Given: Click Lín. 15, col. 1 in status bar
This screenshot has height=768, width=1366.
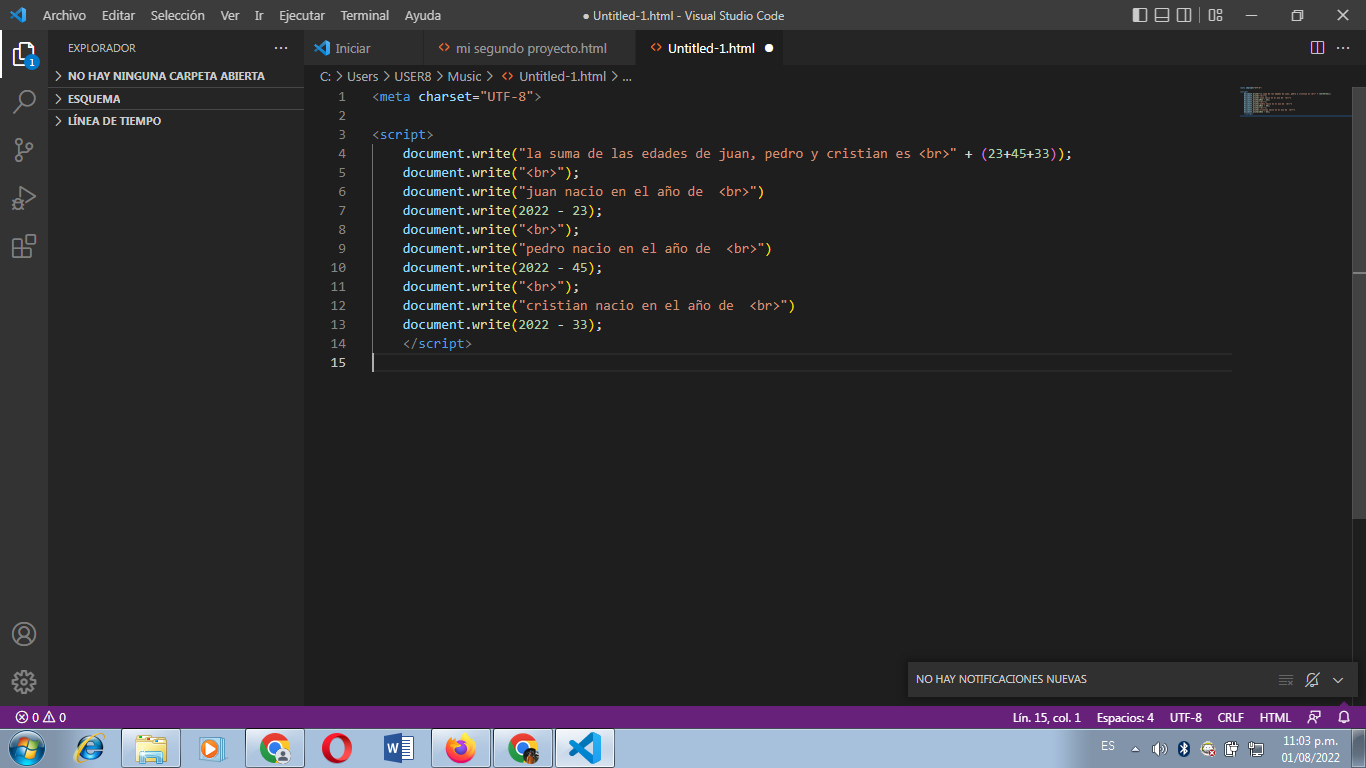Looking at the screenshot, I should tap(1046, 717).
